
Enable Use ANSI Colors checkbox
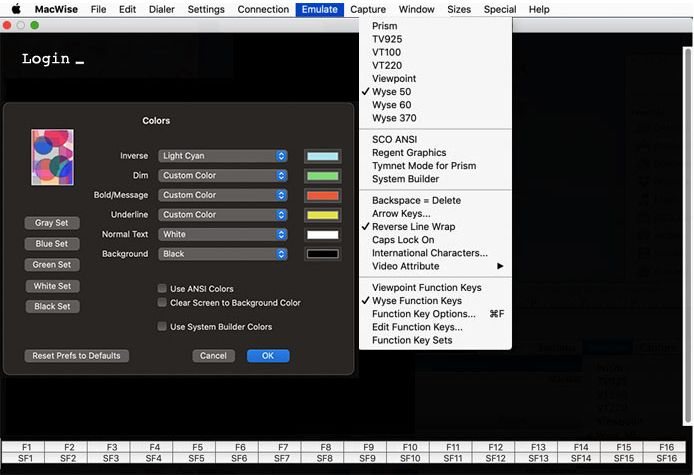[162, 289]
